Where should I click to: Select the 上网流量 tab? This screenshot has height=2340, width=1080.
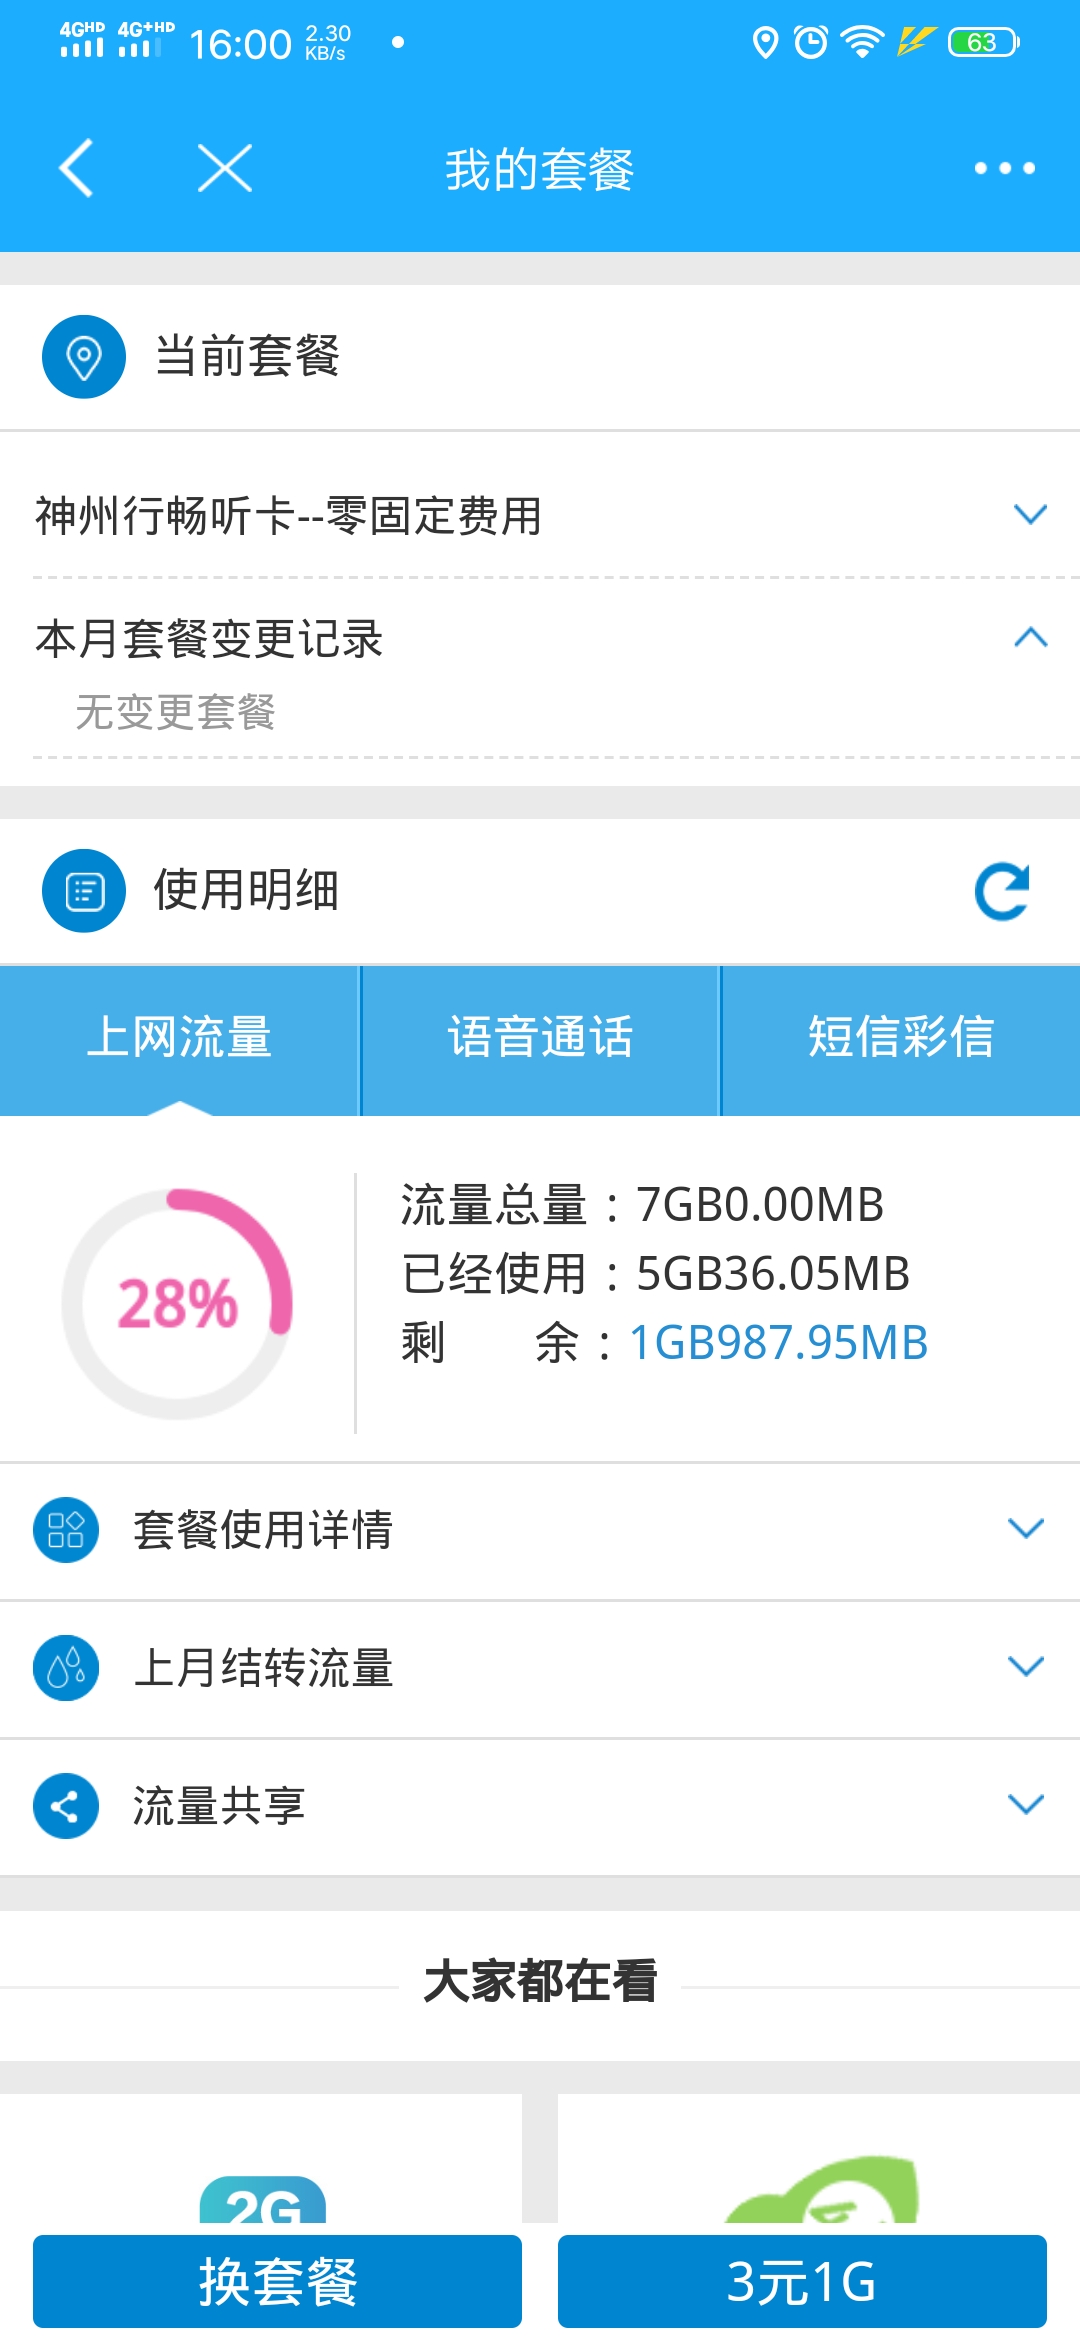[179, 1038]
